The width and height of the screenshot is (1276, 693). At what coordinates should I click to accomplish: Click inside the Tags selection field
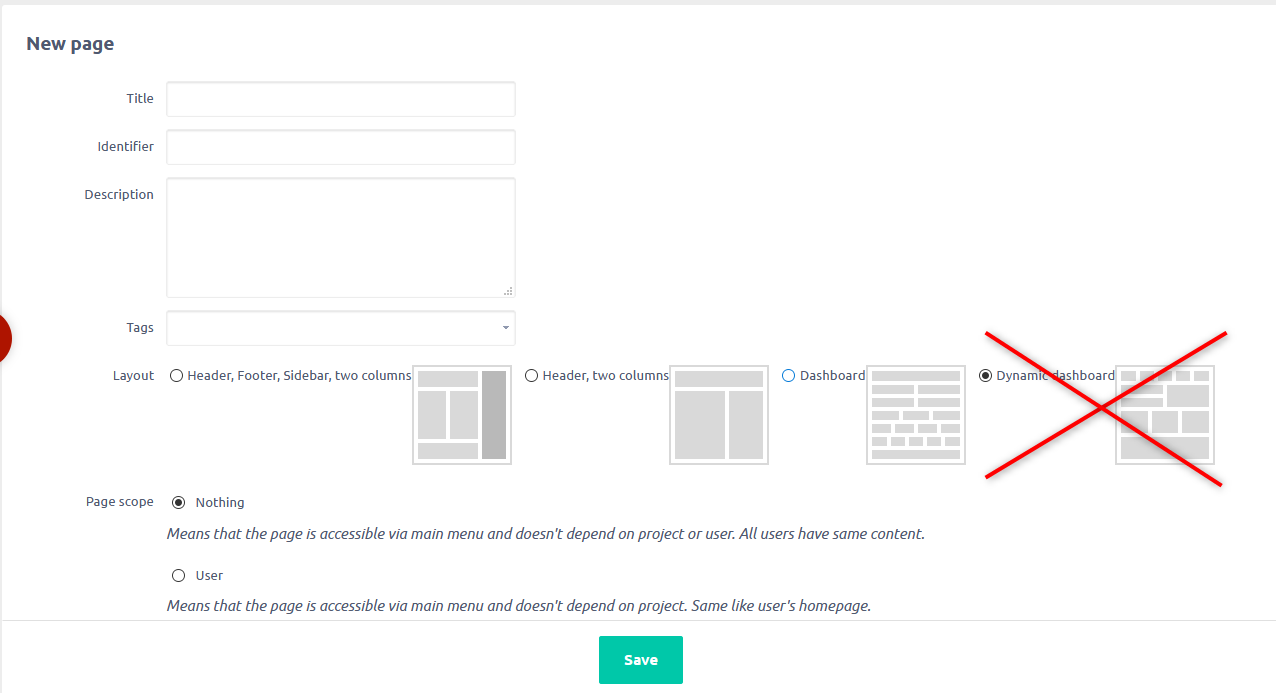coord(332,328)
